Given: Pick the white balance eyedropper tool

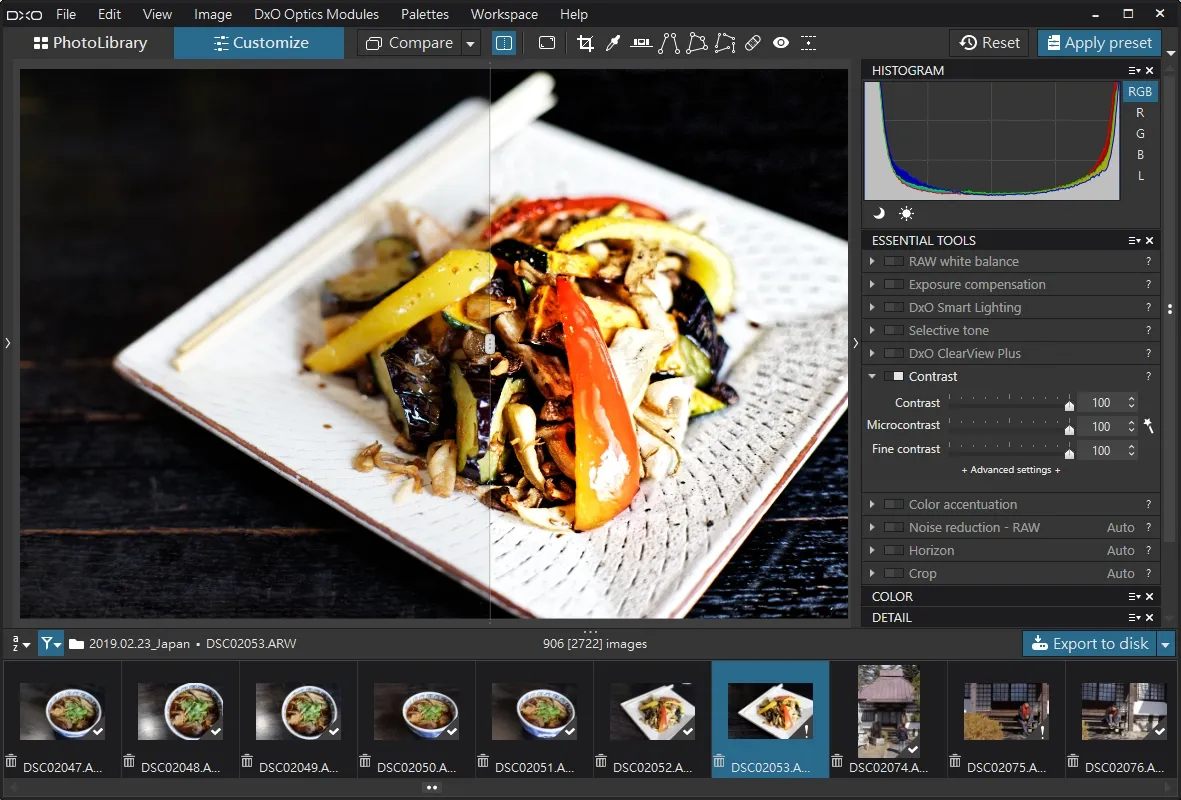Looking at the screenshot, I should click(x=613, y=44).
